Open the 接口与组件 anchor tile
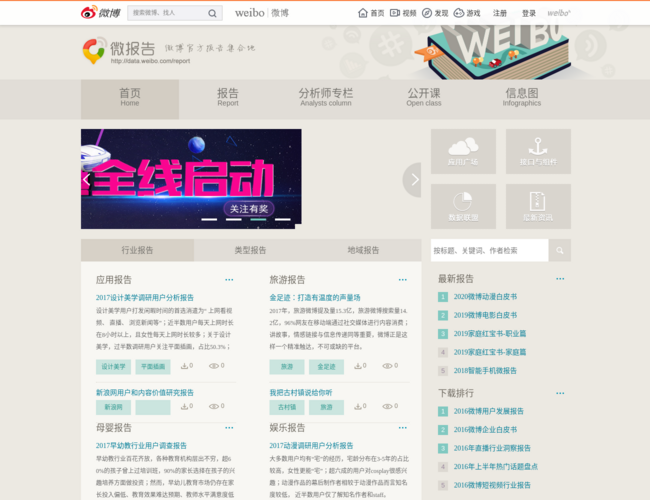The height and width of the screenshot is (500, 650). (x=538, y=151)
